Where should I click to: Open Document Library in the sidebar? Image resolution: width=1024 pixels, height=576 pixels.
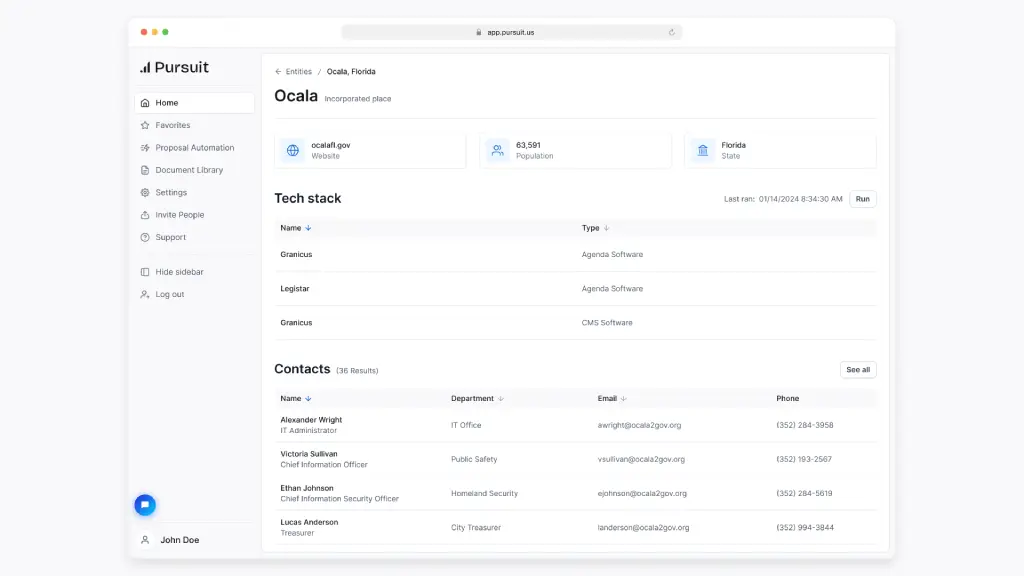195,170
